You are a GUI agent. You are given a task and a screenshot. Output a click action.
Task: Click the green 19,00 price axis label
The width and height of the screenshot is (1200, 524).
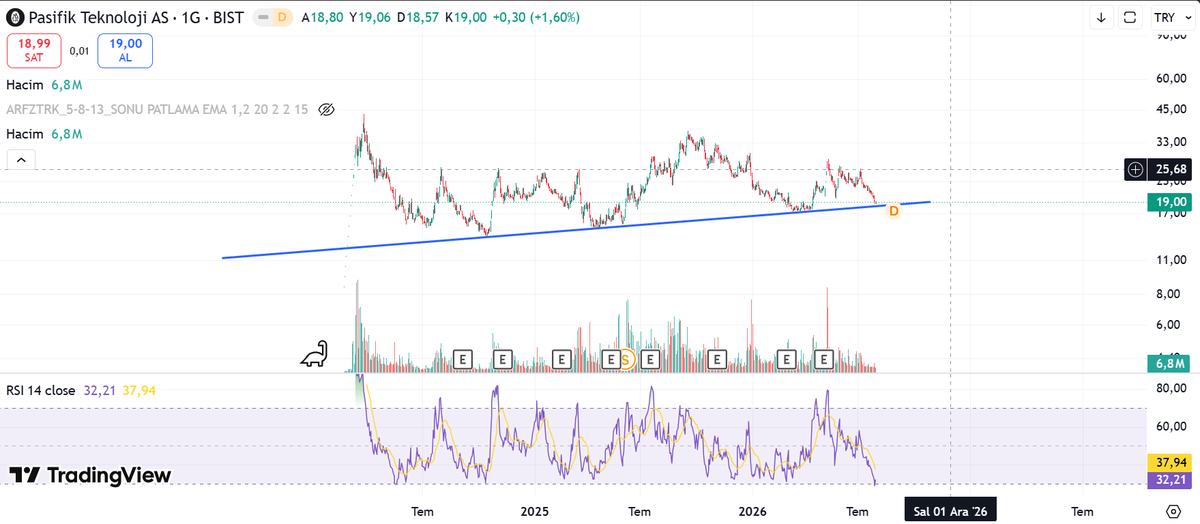(x=1168, y=202)
